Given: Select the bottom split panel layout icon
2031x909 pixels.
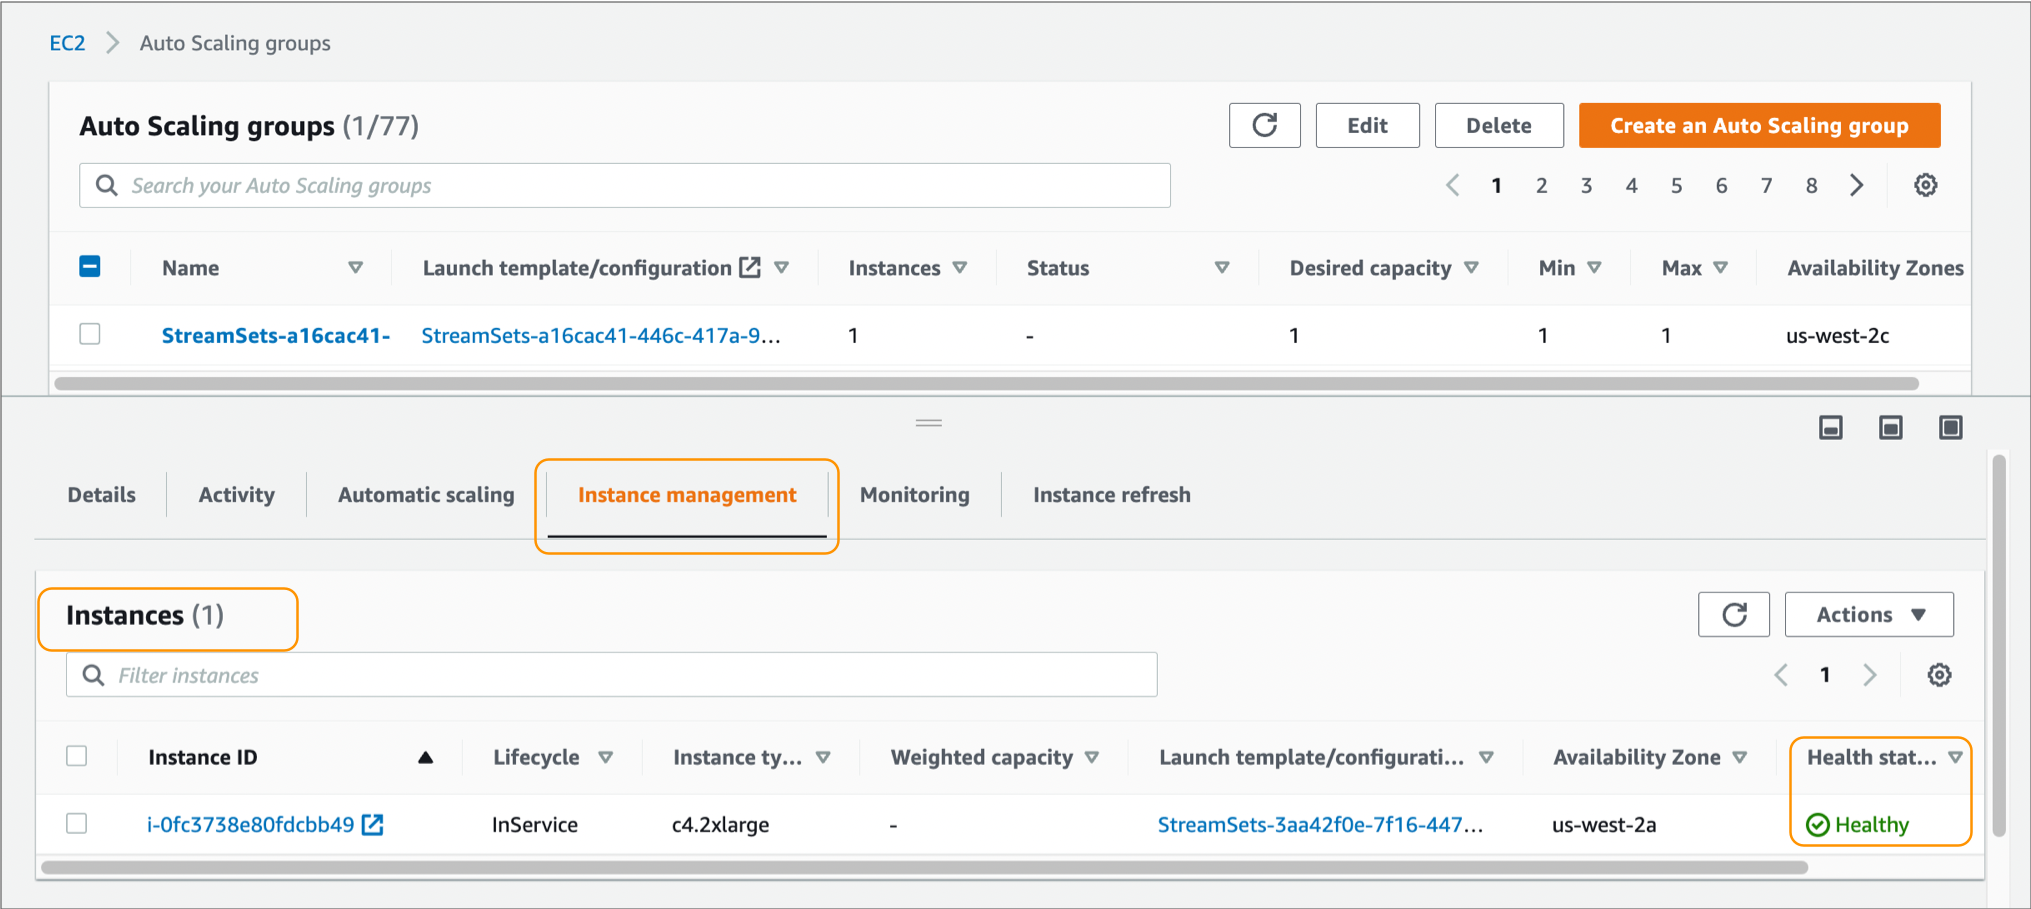Looking at the screenshot, I should (1831, 427).
